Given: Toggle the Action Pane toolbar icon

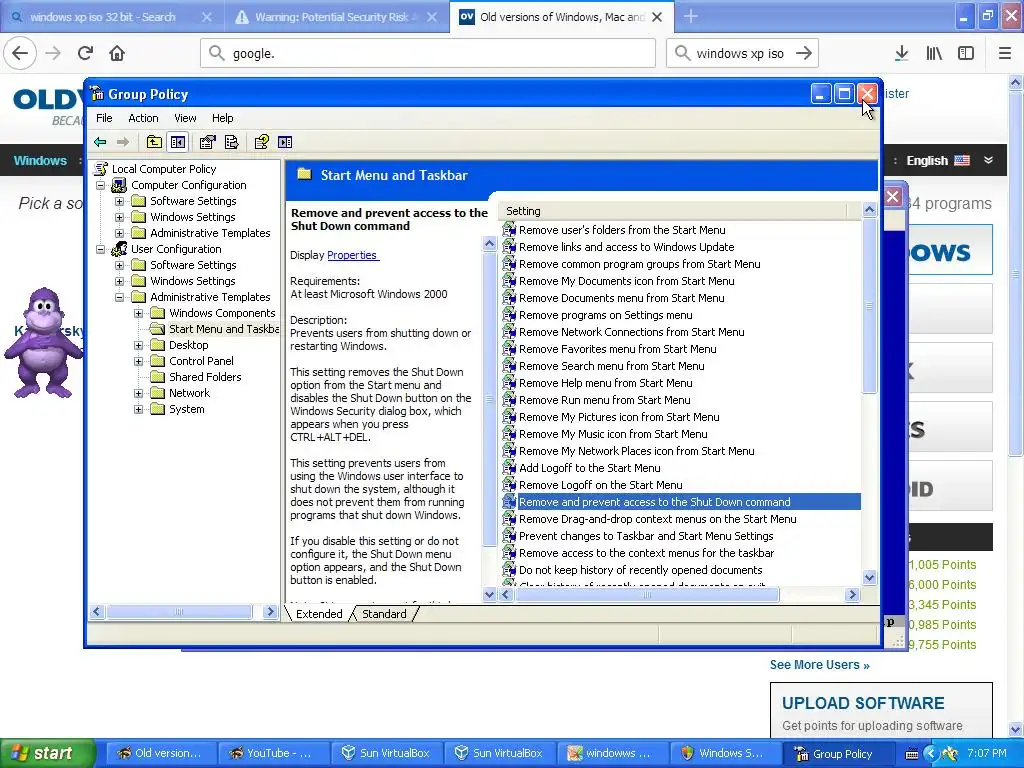Looking at the screenshot, I should pos(285,142).
